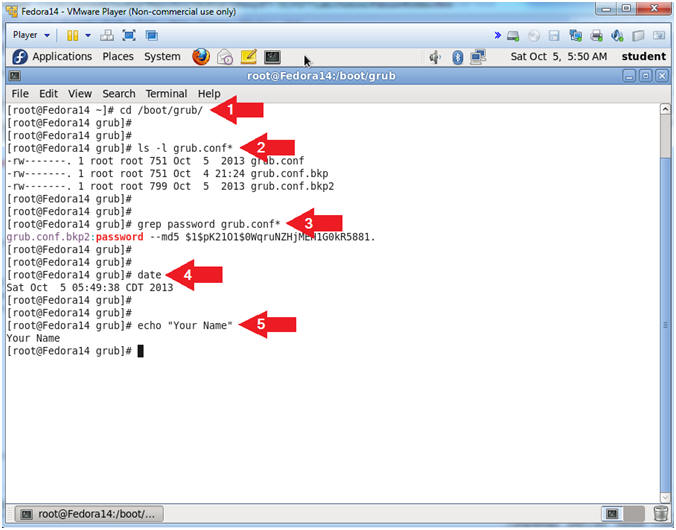Open the terminal Search menu

[x=119, y=94]
